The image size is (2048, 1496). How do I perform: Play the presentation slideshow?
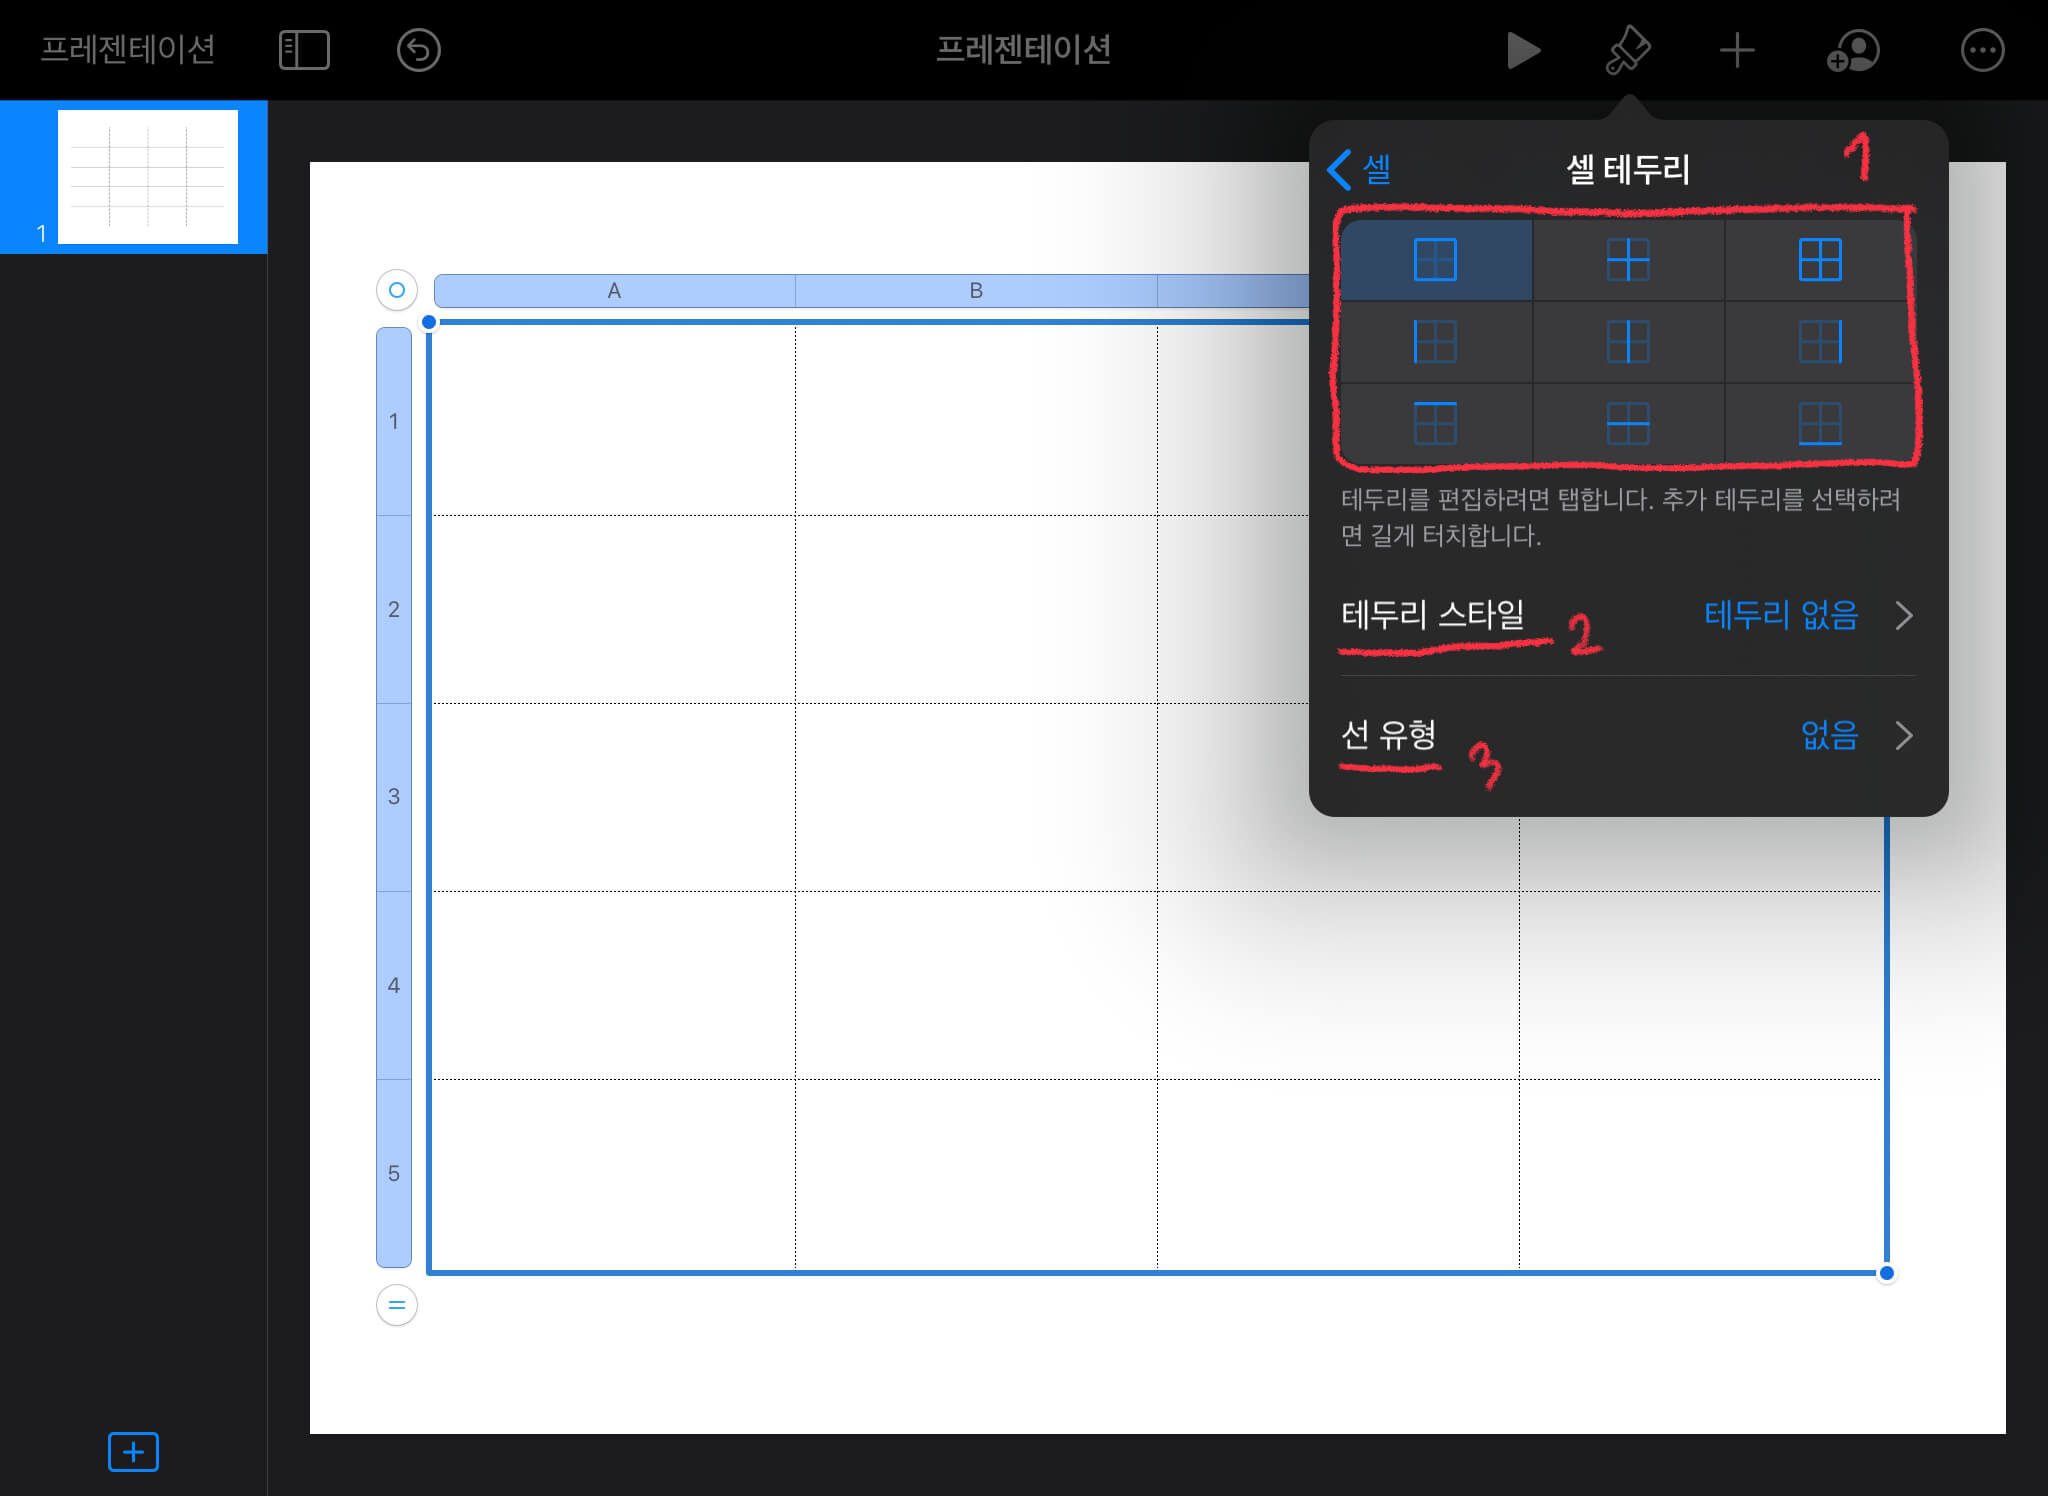1522,50
